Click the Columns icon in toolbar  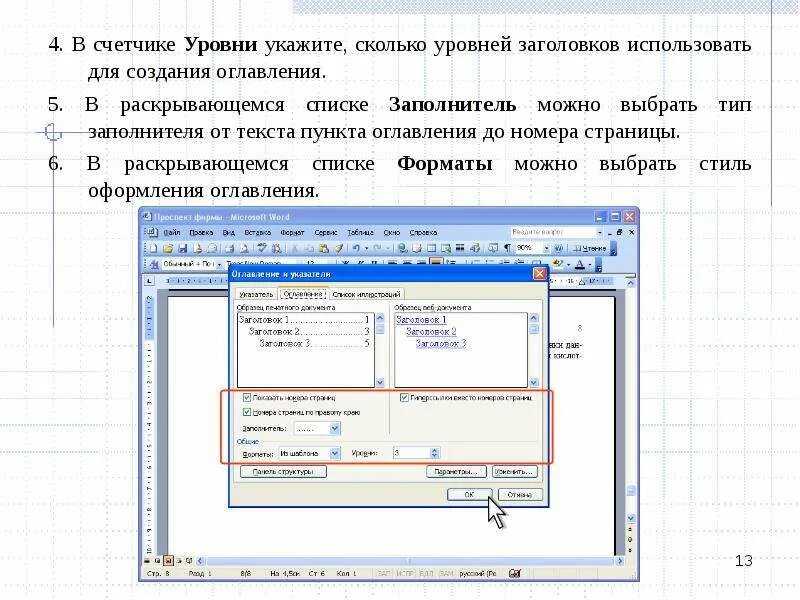(460, 248)
